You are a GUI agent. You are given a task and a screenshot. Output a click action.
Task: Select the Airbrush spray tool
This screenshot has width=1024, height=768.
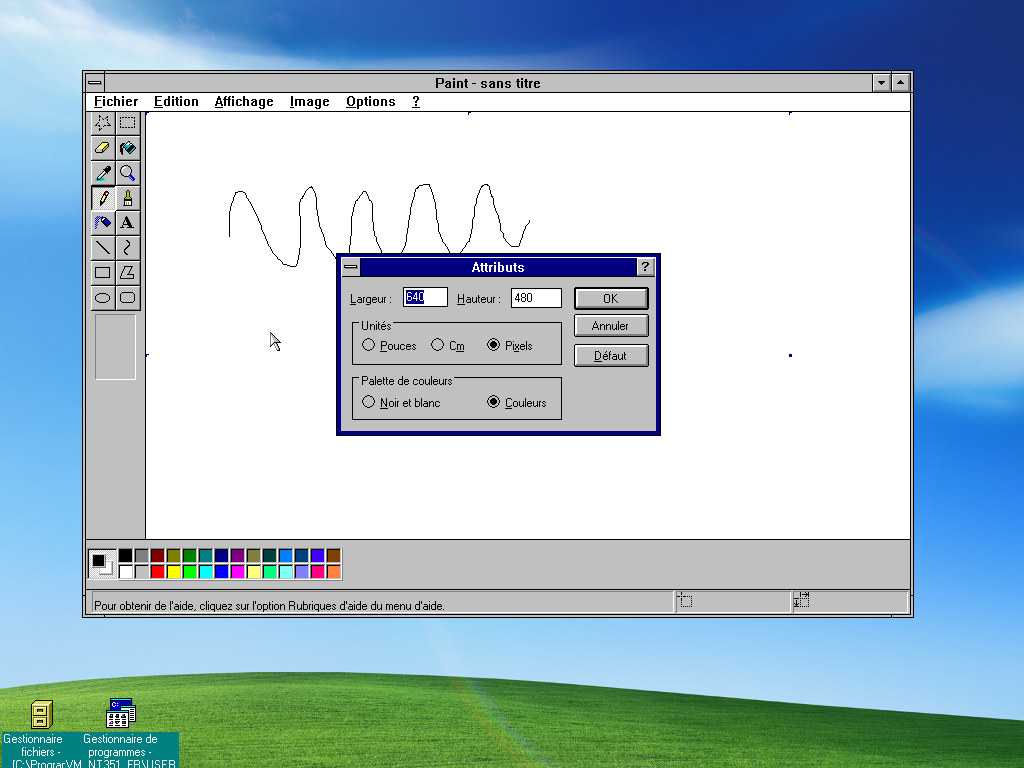click(x=103, y=223)
